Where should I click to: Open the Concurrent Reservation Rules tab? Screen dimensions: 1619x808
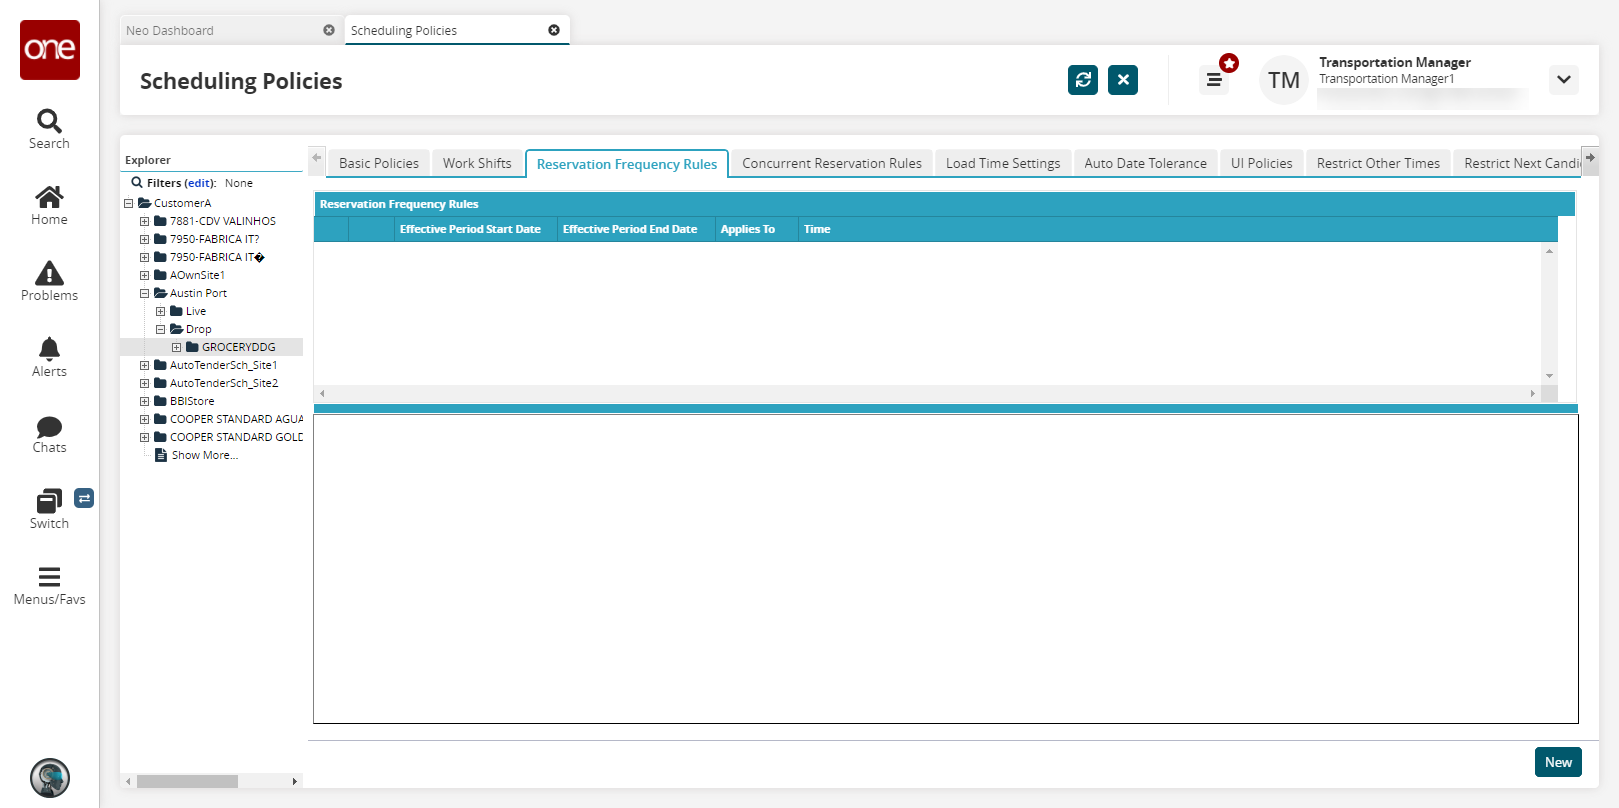tap(832, 163)
